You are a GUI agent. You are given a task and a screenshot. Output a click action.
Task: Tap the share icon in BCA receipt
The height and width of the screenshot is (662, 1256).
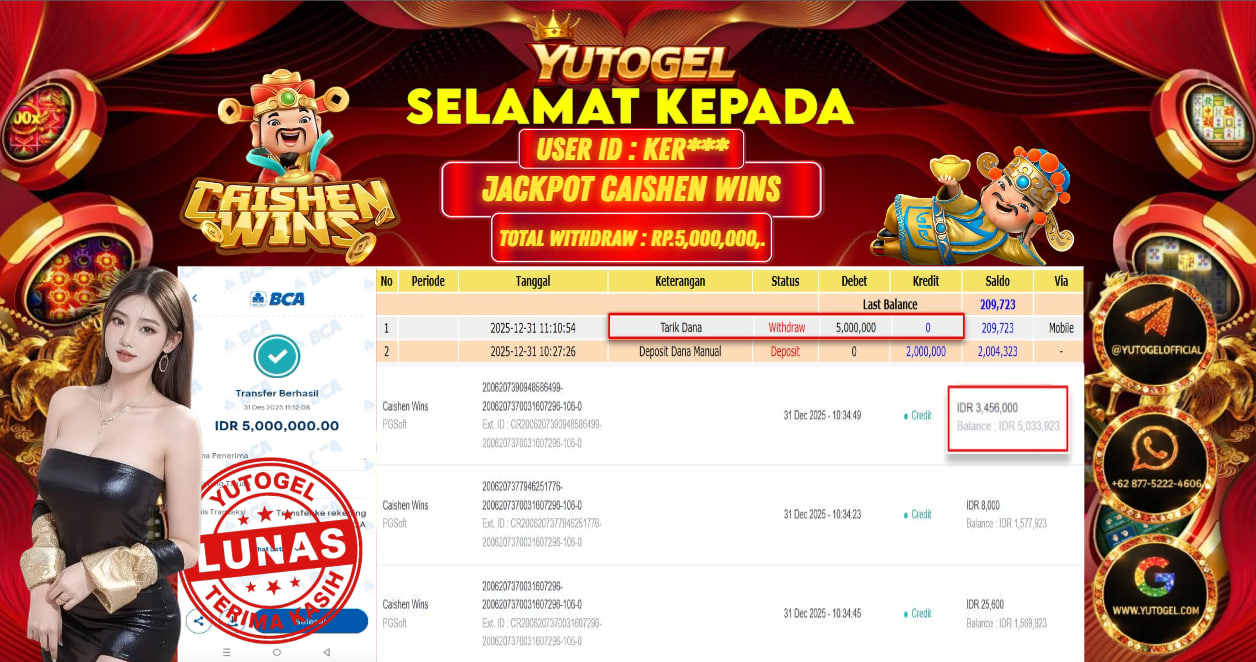click(x=198, y=621)
